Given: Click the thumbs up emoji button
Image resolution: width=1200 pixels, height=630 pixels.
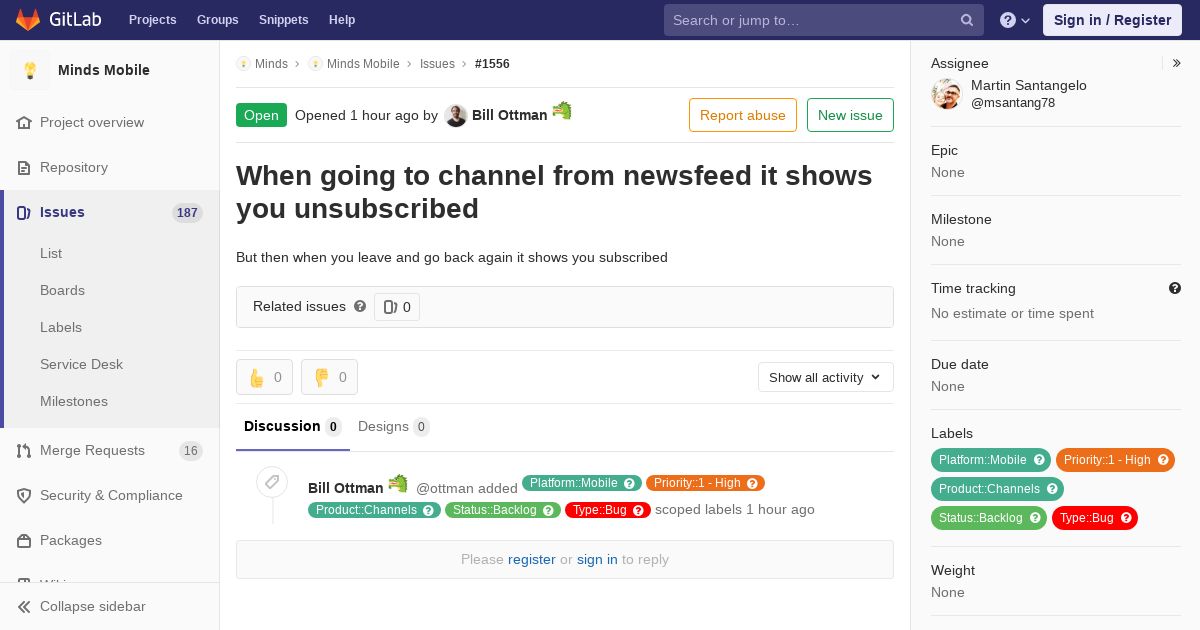Looking at the screenshot, I should pyautogui.click(x=264, y=377).
